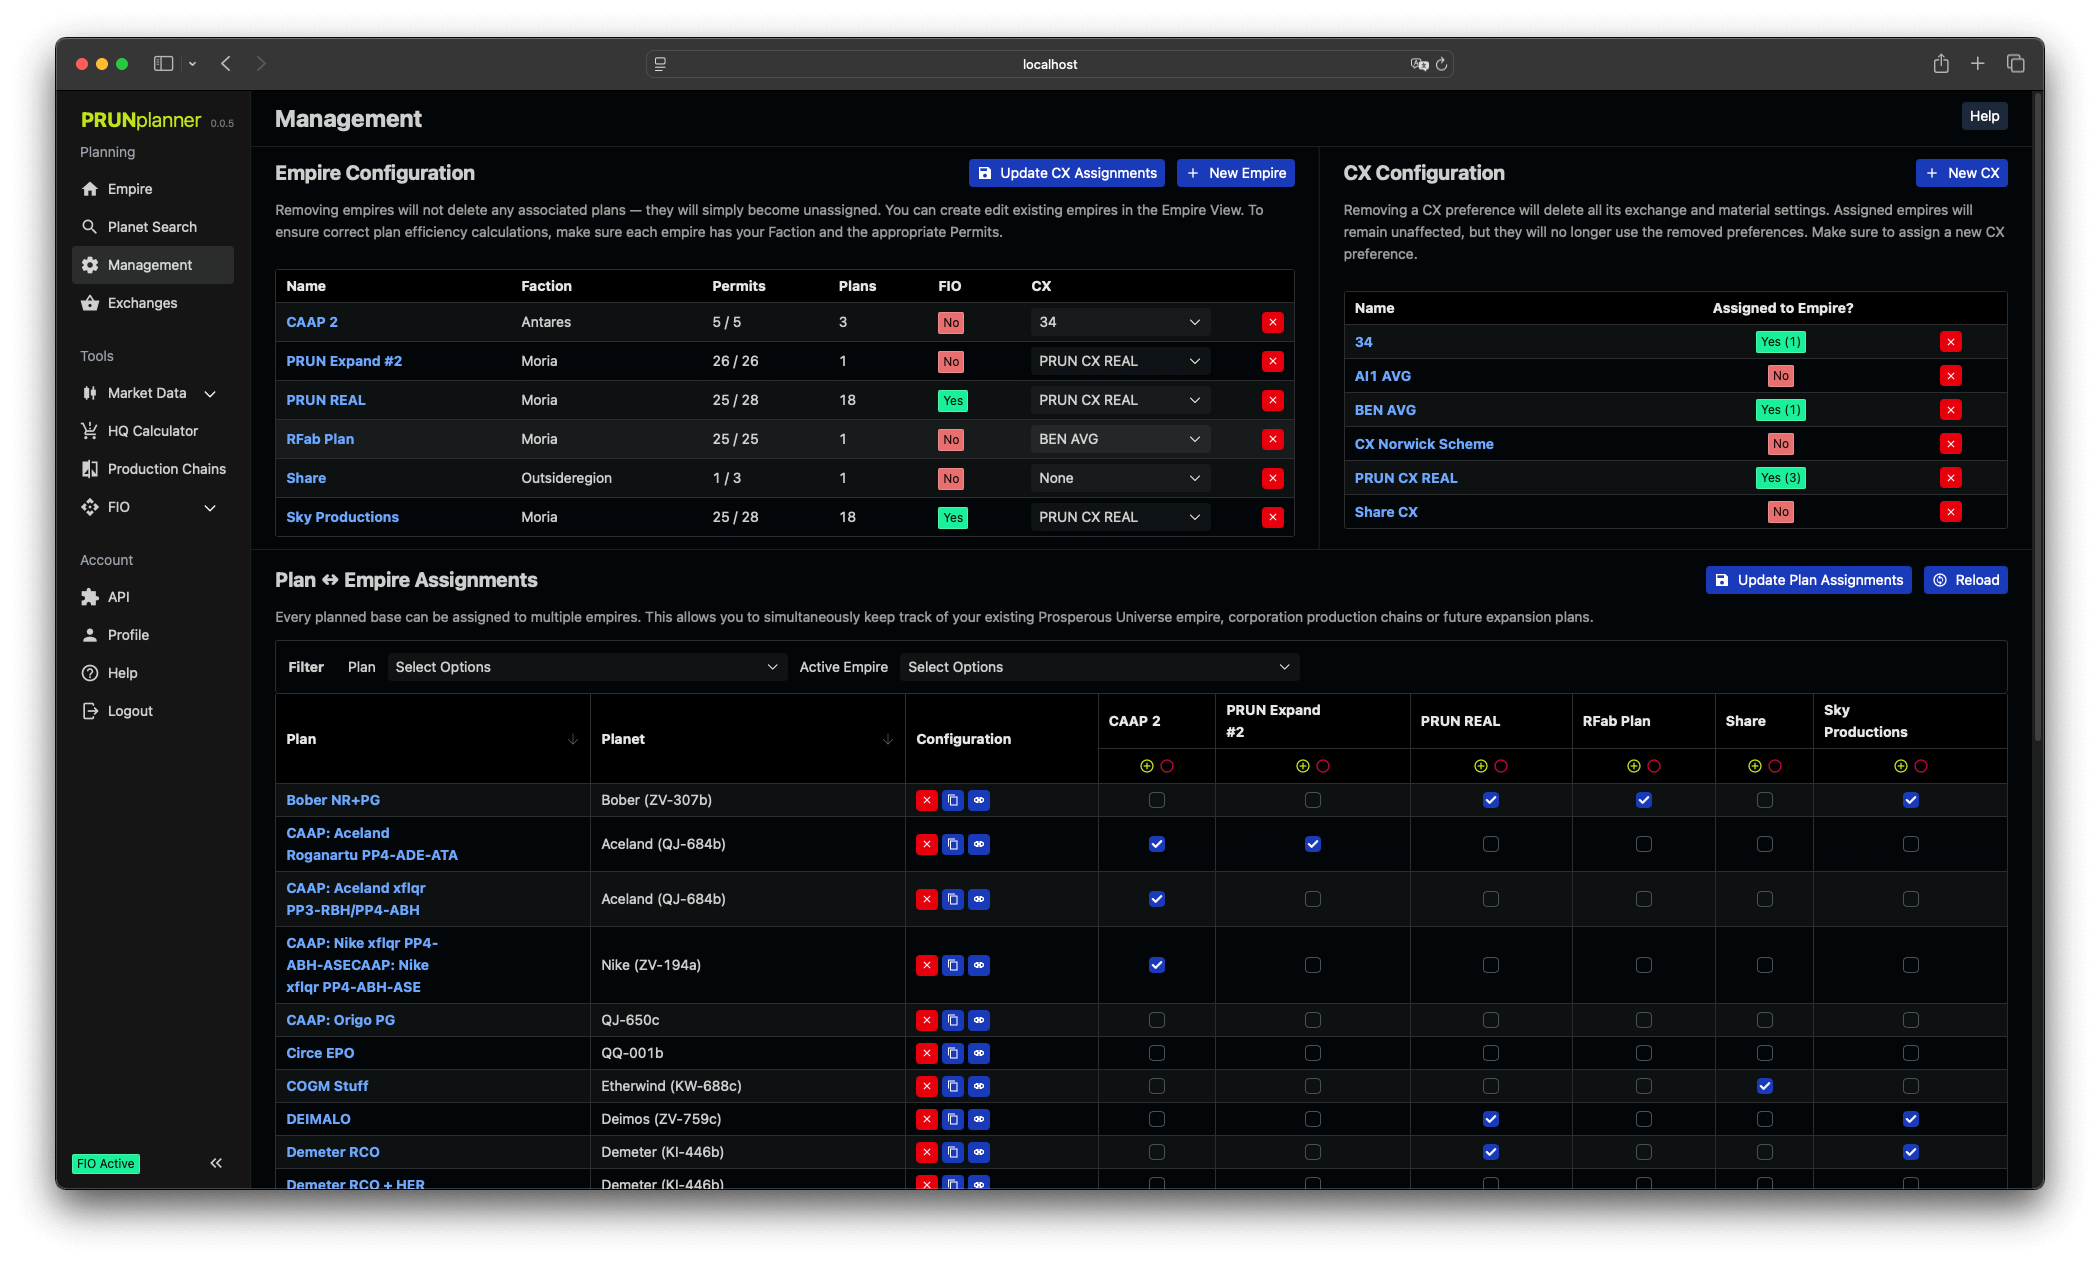Sort table by Plan column

(x=572, y=739)
